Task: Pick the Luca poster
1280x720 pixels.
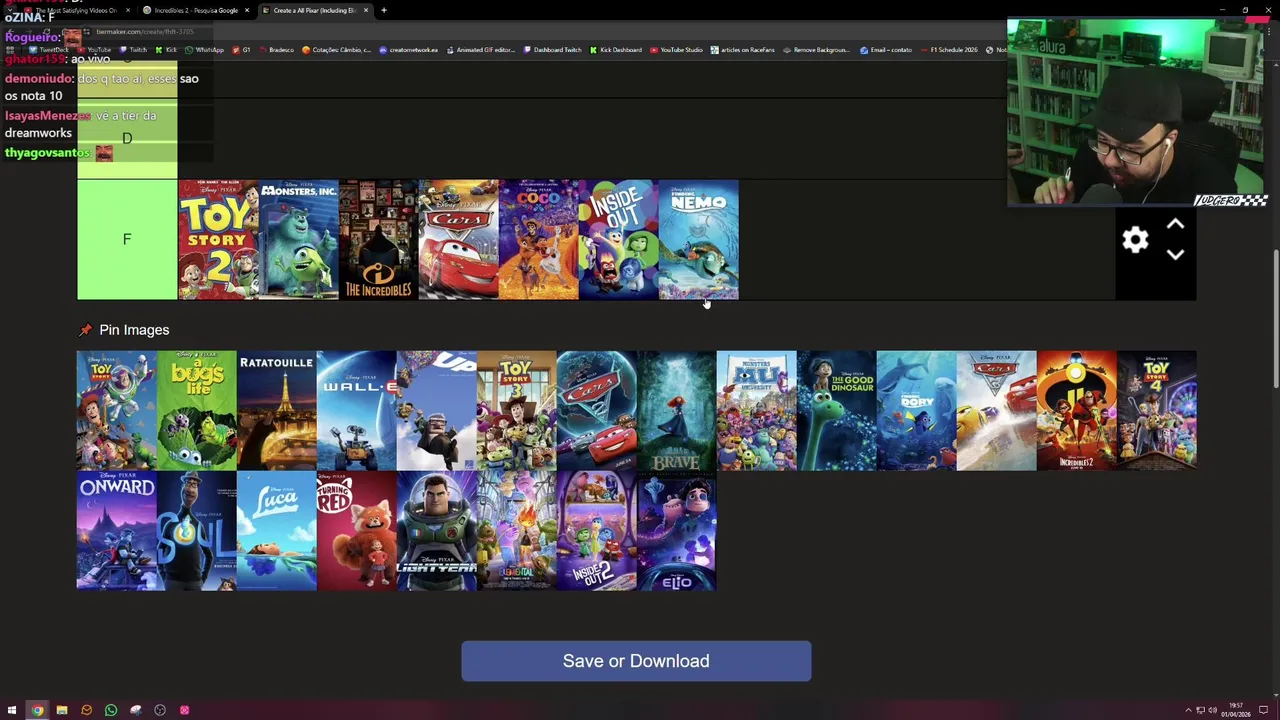Action: pos(277,531)
